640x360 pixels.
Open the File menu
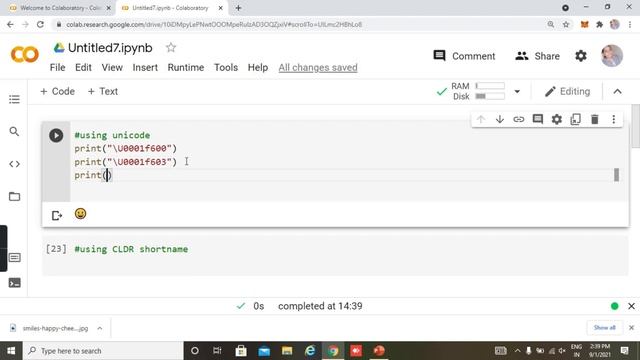coord(58,67)
